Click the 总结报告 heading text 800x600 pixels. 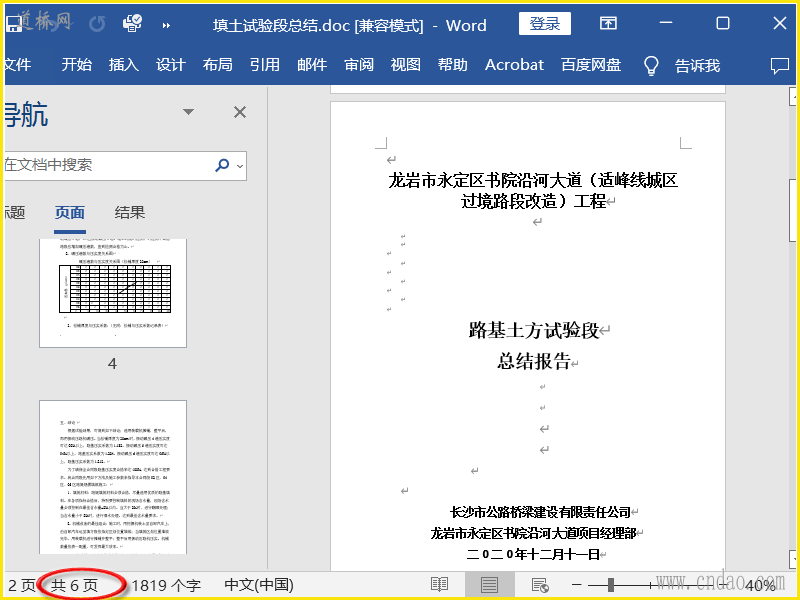click(533, 361)
